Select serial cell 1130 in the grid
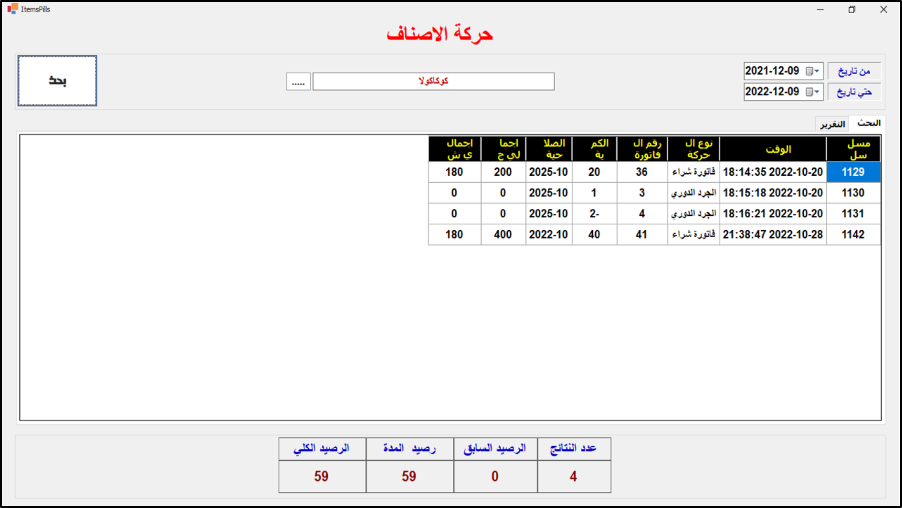Viewport: 902px width, 508px height. click(853, 193)
